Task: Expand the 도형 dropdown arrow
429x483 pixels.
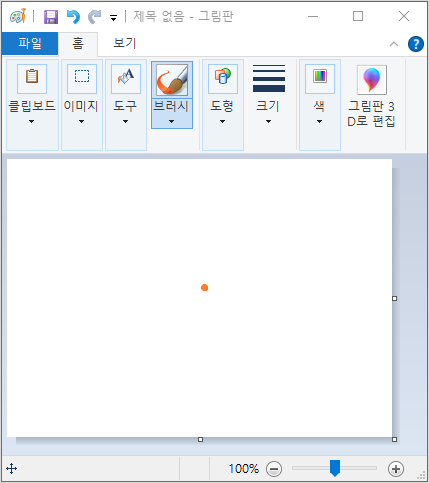Action: point(222,122)
